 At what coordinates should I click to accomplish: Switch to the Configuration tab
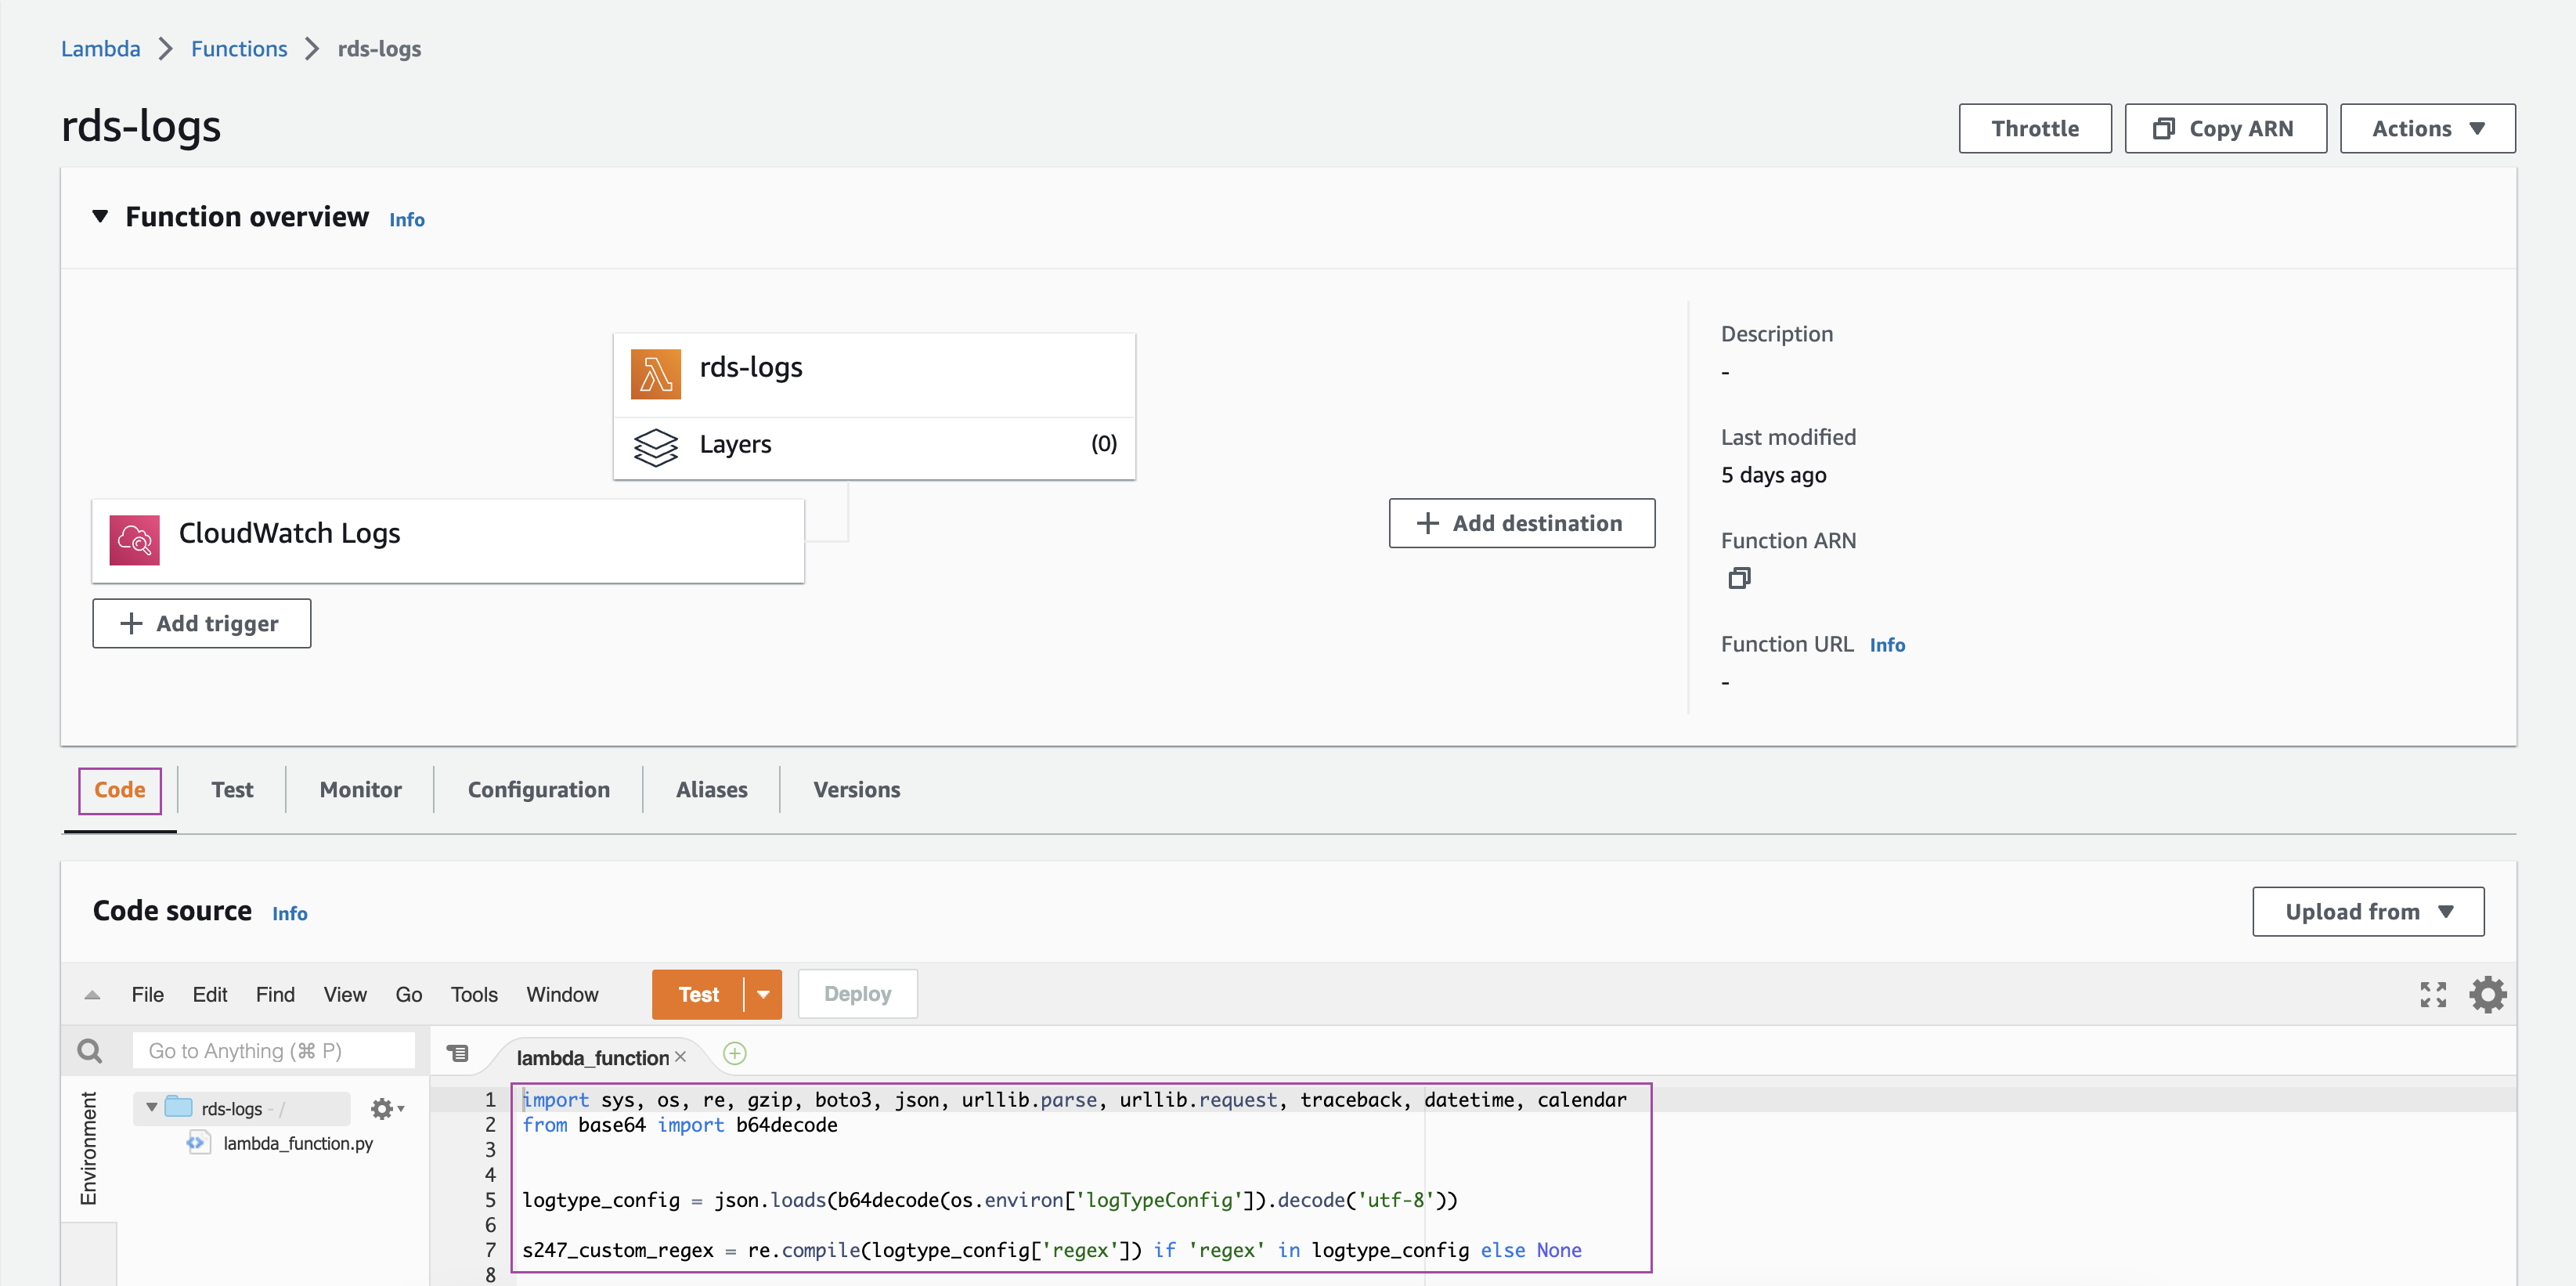(x=538, y=790)
